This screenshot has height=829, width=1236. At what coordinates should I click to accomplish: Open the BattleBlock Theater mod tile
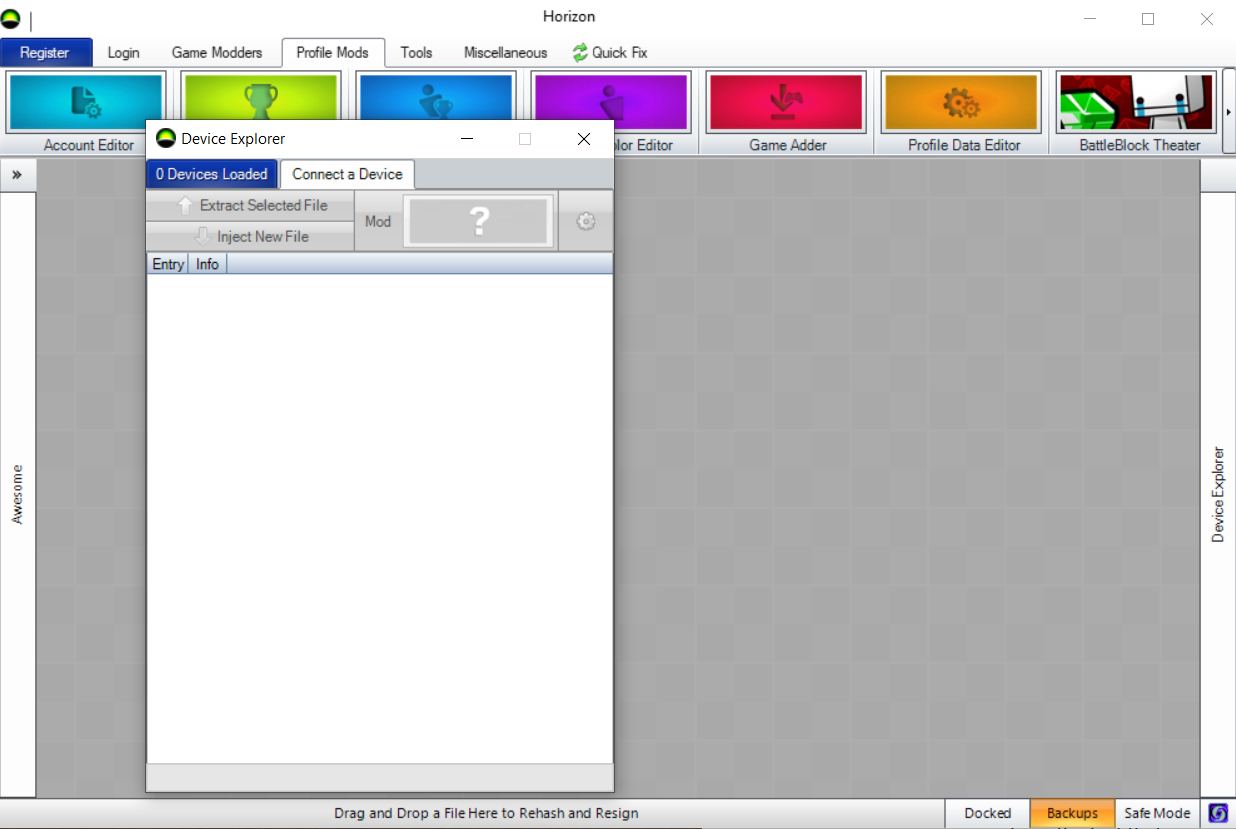pos(1137,102)
